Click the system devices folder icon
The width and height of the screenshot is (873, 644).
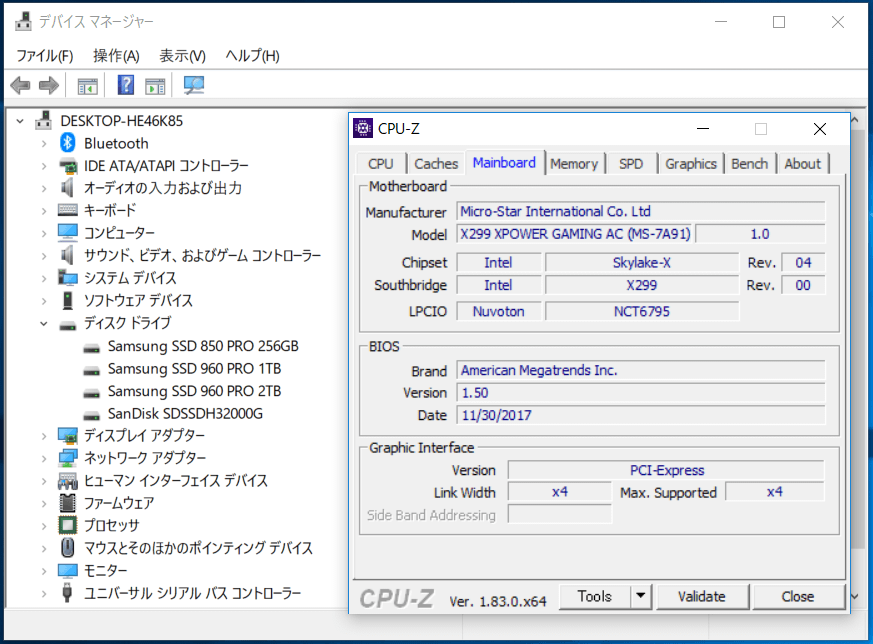tap(68, 277)
